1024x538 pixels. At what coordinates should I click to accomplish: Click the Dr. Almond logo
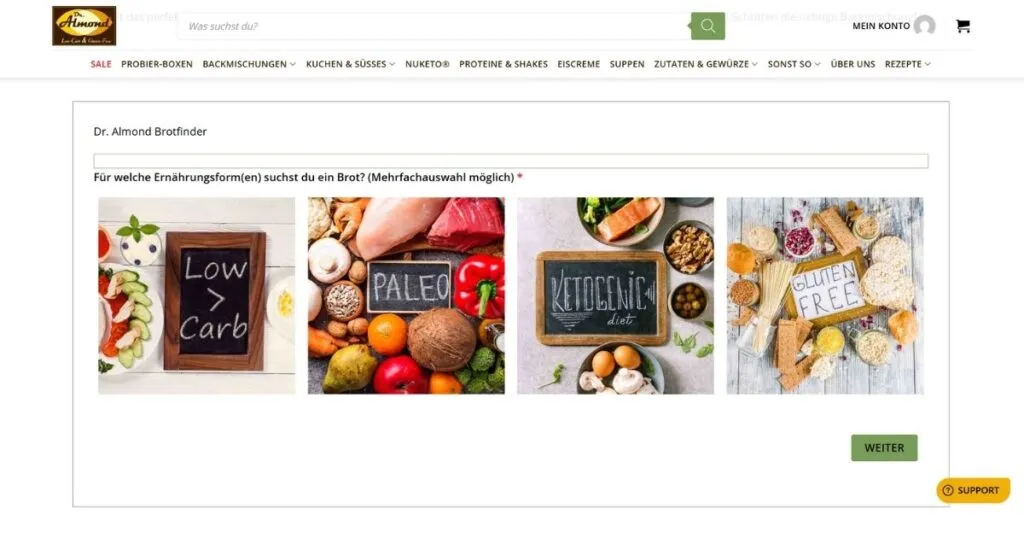point(84,26)
